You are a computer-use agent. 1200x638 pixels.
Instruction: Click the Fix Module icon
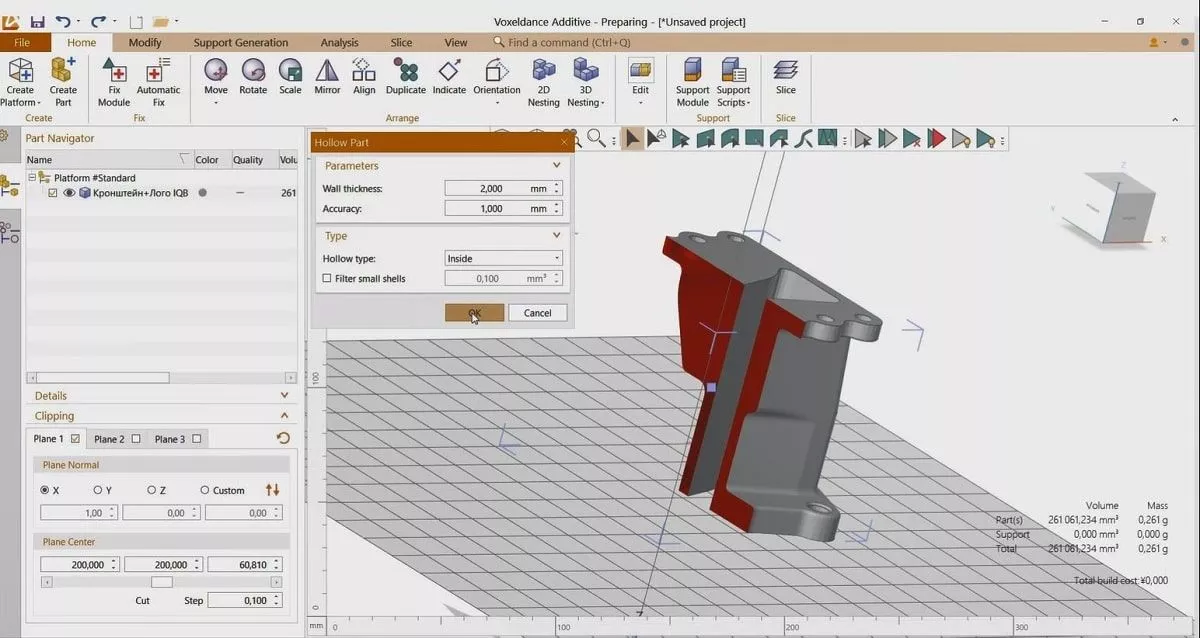click(x=114, y=72)
